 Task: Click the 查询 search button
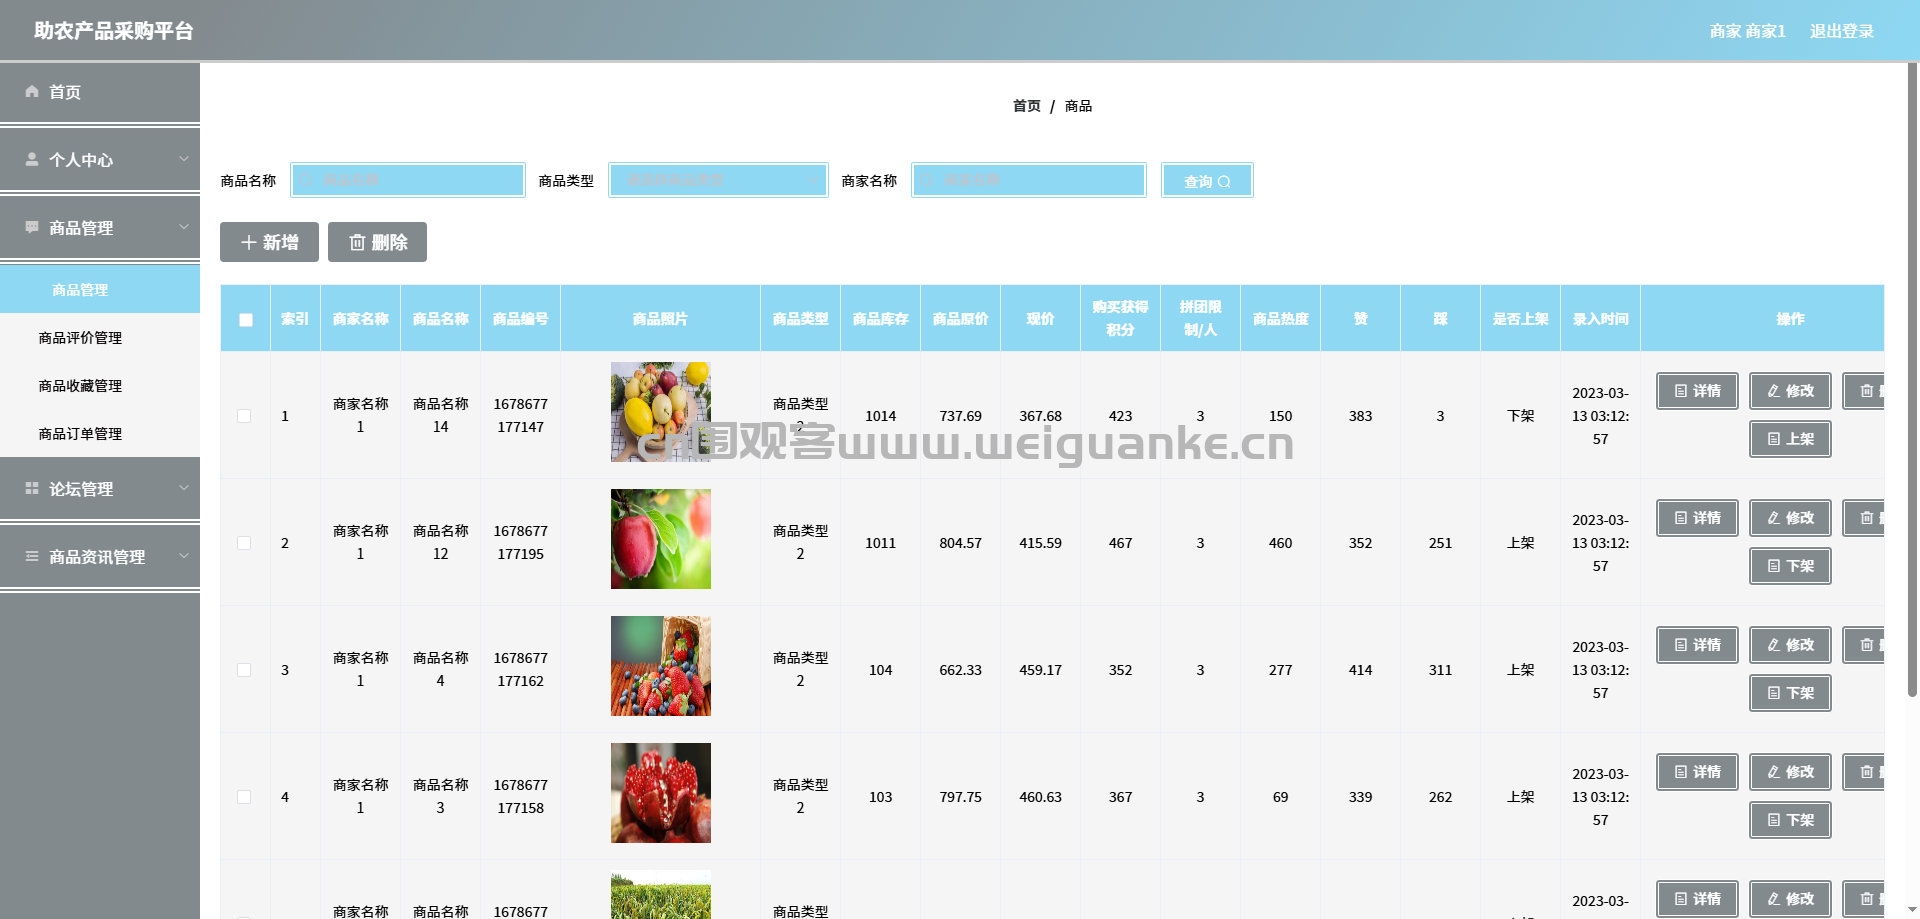coord(1207,180)
